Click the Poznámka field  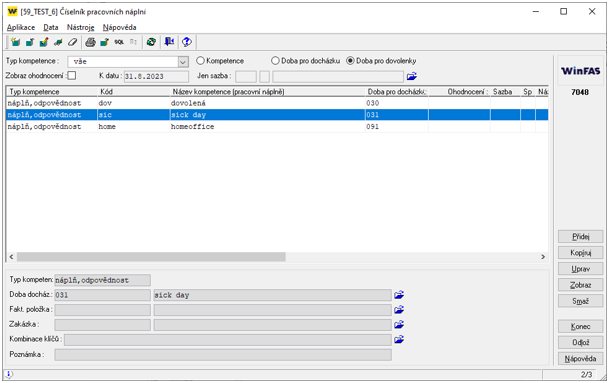click(223, 355)
